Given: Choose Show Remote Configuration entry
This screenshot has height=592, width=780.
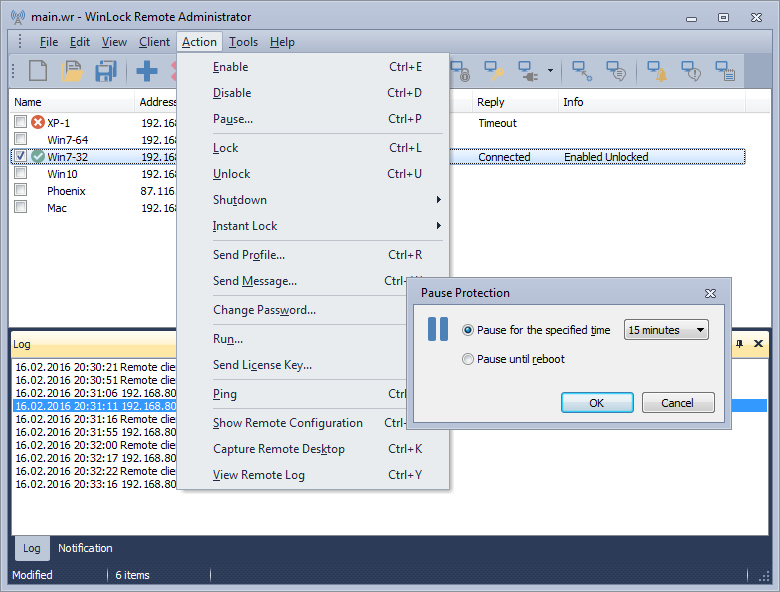Looking at the screenshot, I should tap(292, 423).
